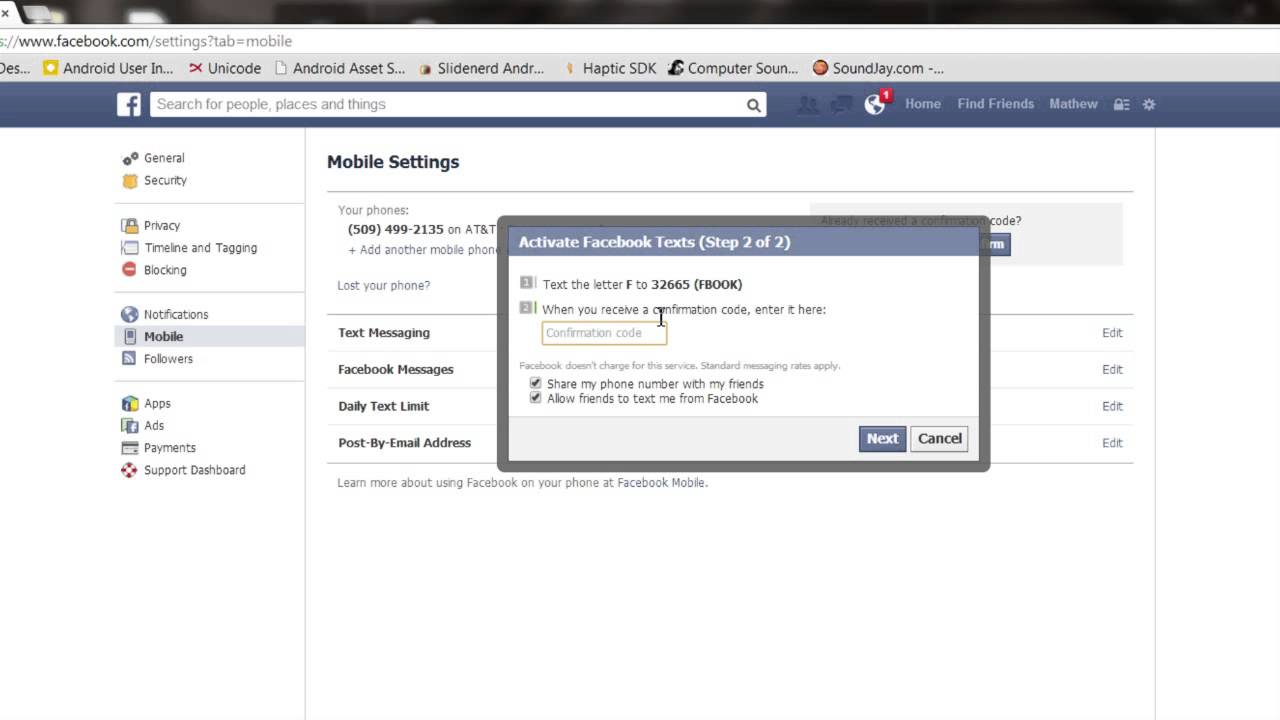Open the Android User In... bookmark
This screenshot has width=1280, height=720.
click(108, 68)
